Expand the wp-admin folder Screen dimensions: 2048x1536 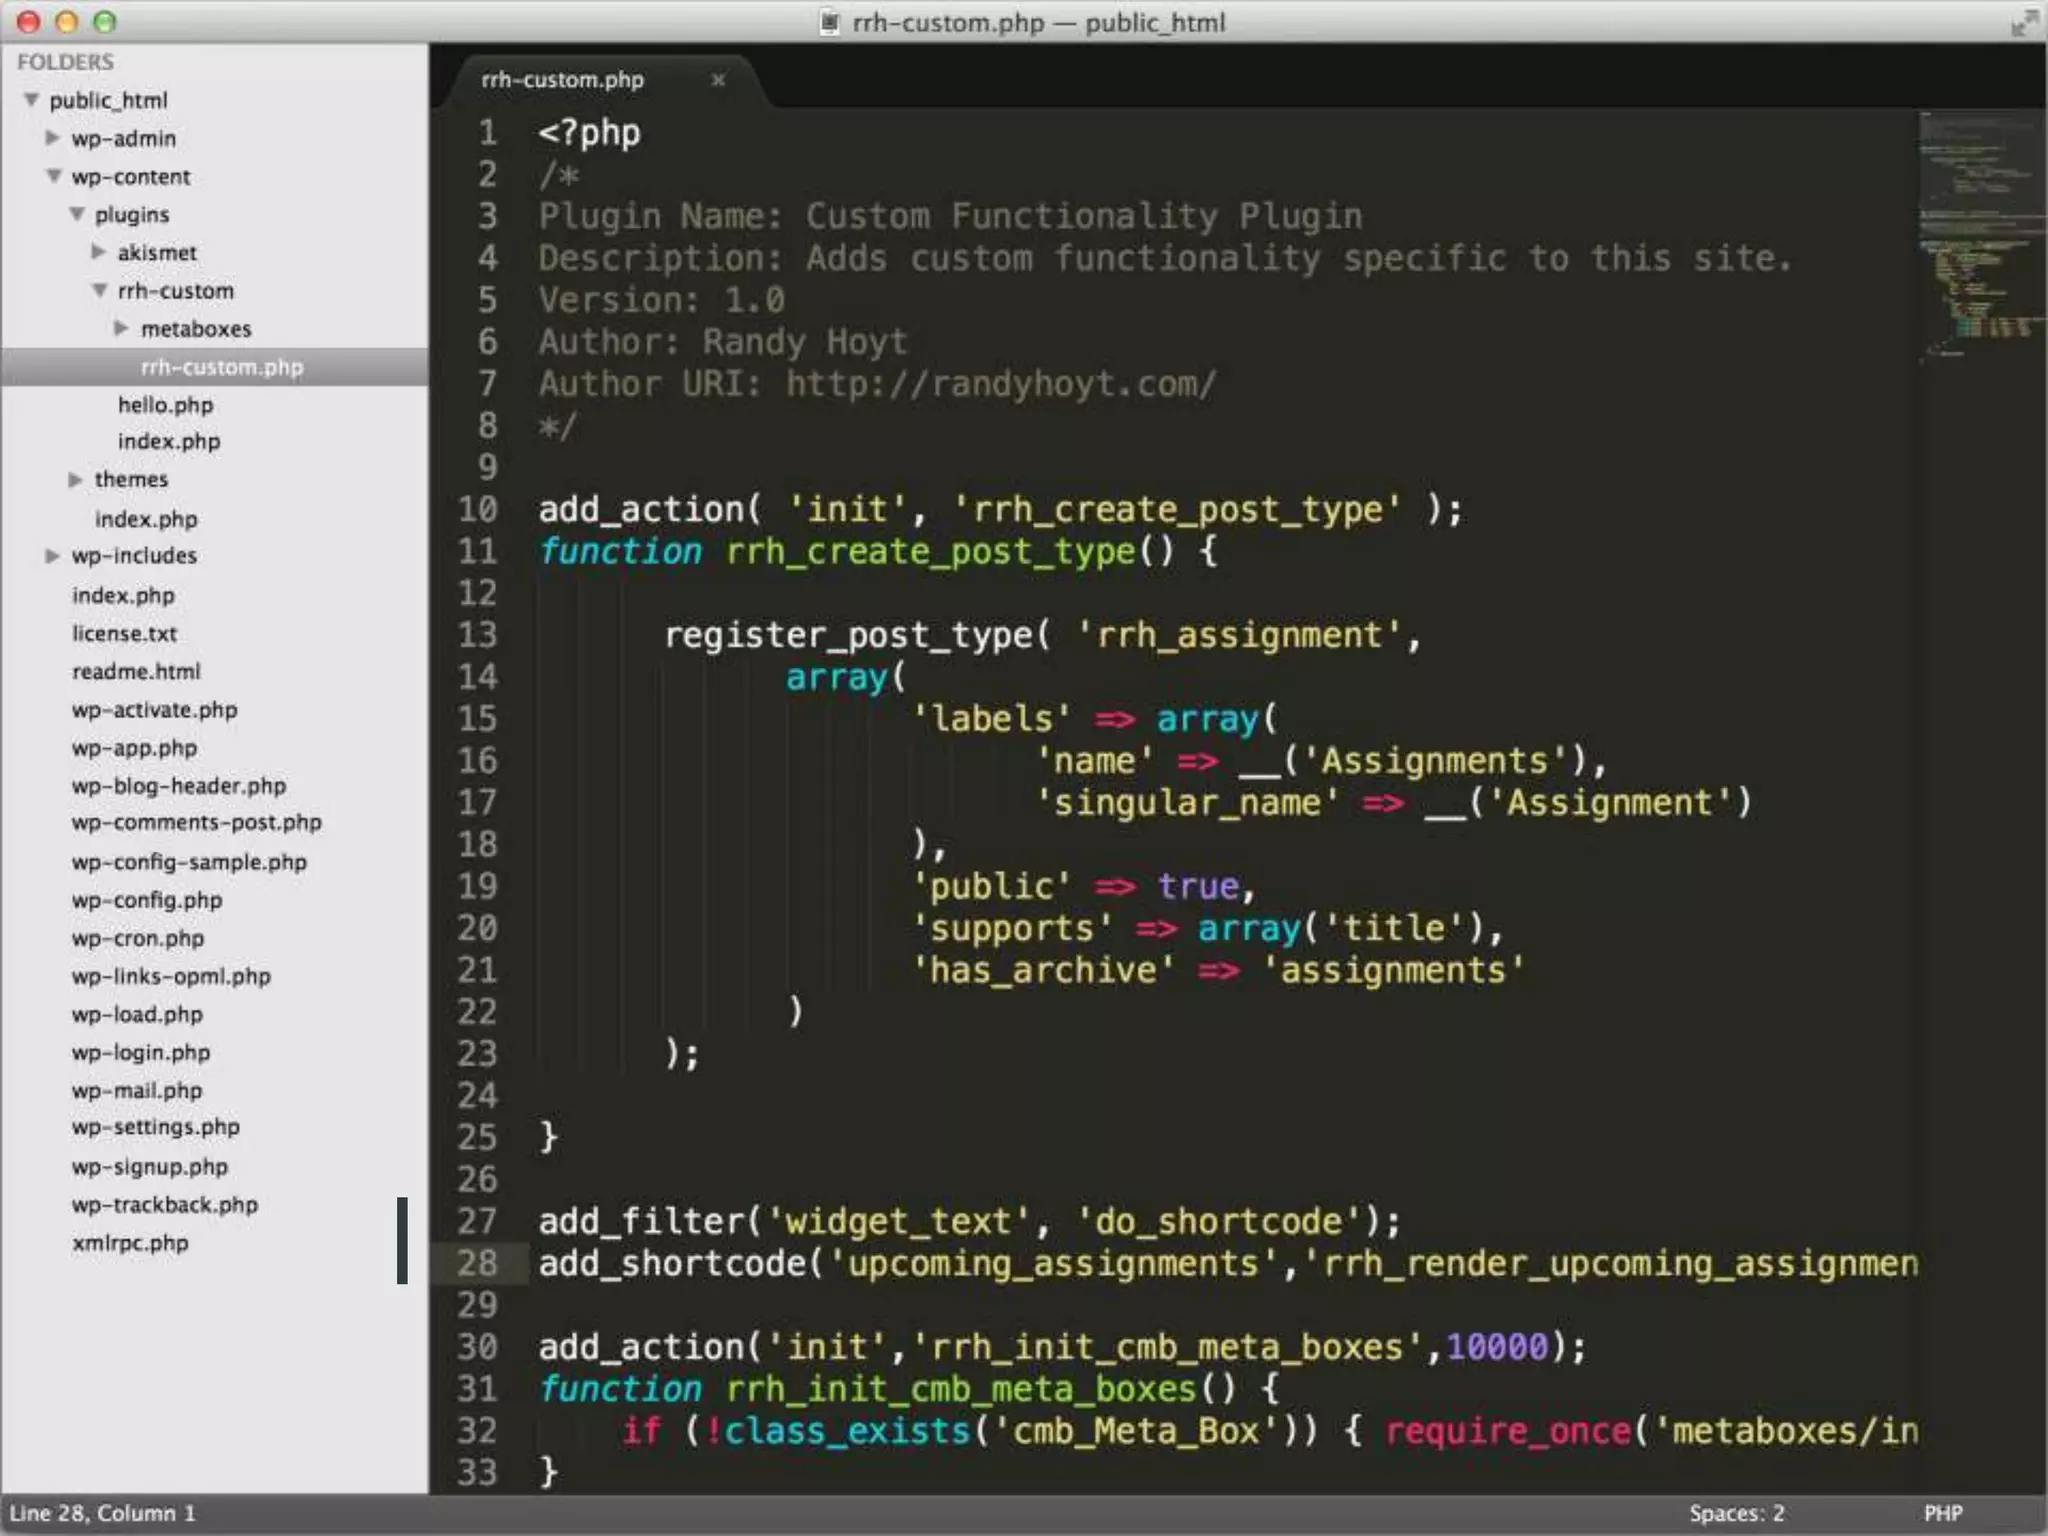(53, 138)
